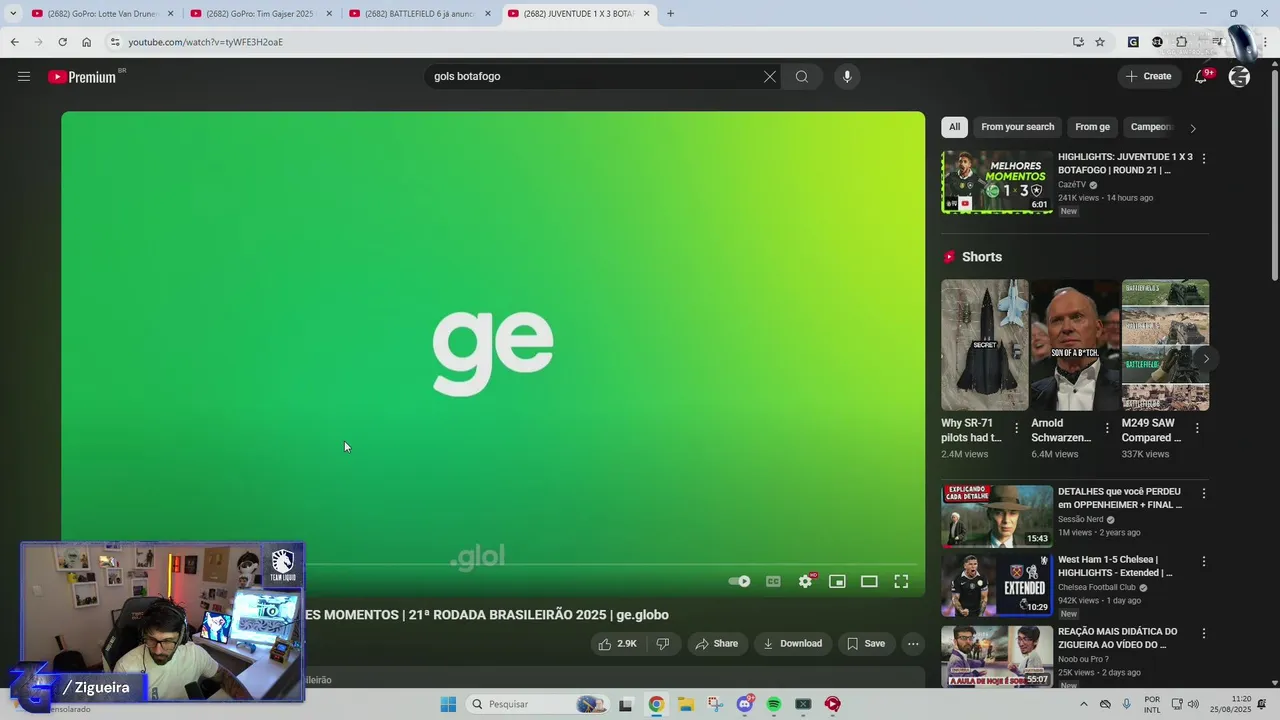Open Chrome extensions puzzle icon
This screenshot has width=1280, height=720.
[x=1181, y=42]
